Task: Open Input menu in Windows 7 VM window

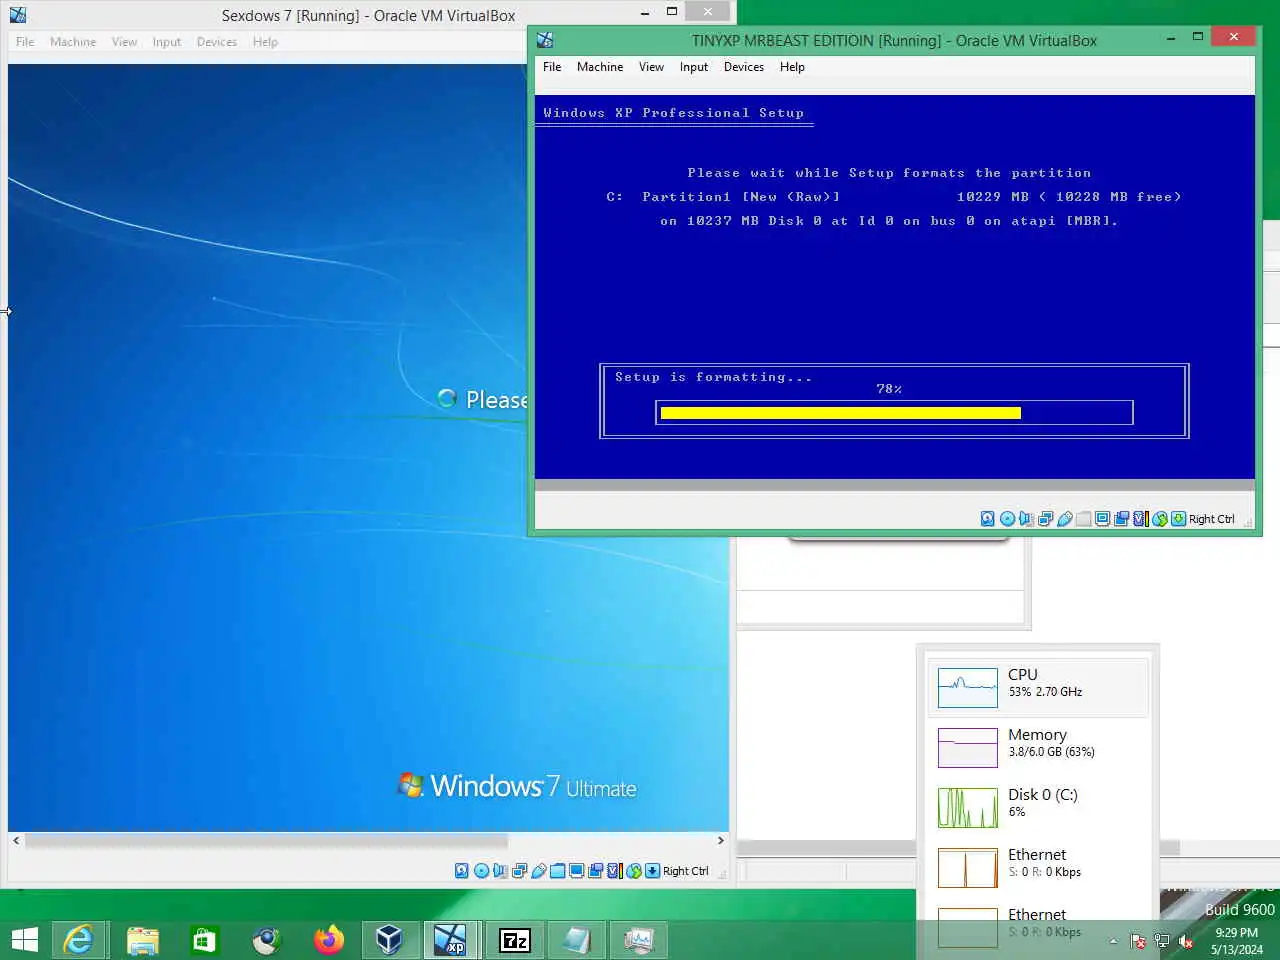Action: (167, 42)
